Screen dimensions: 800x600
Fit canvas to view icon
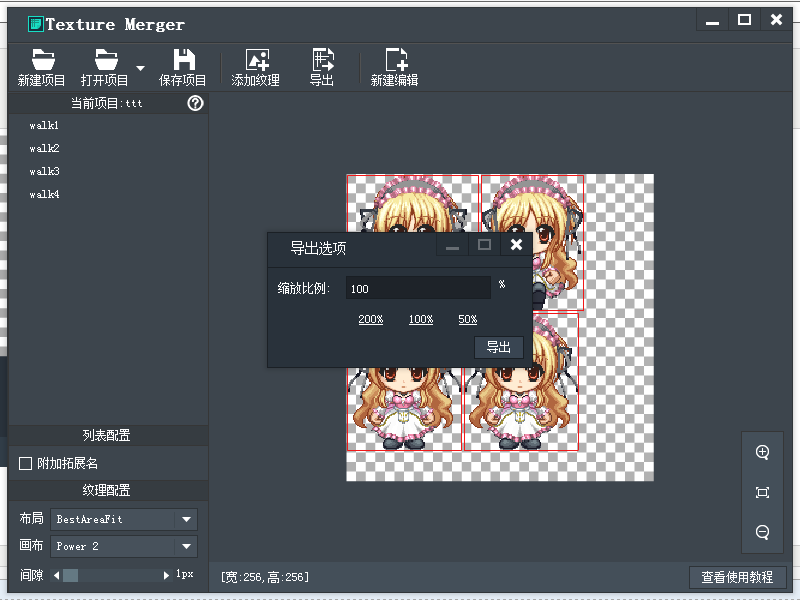coord(762,492)
